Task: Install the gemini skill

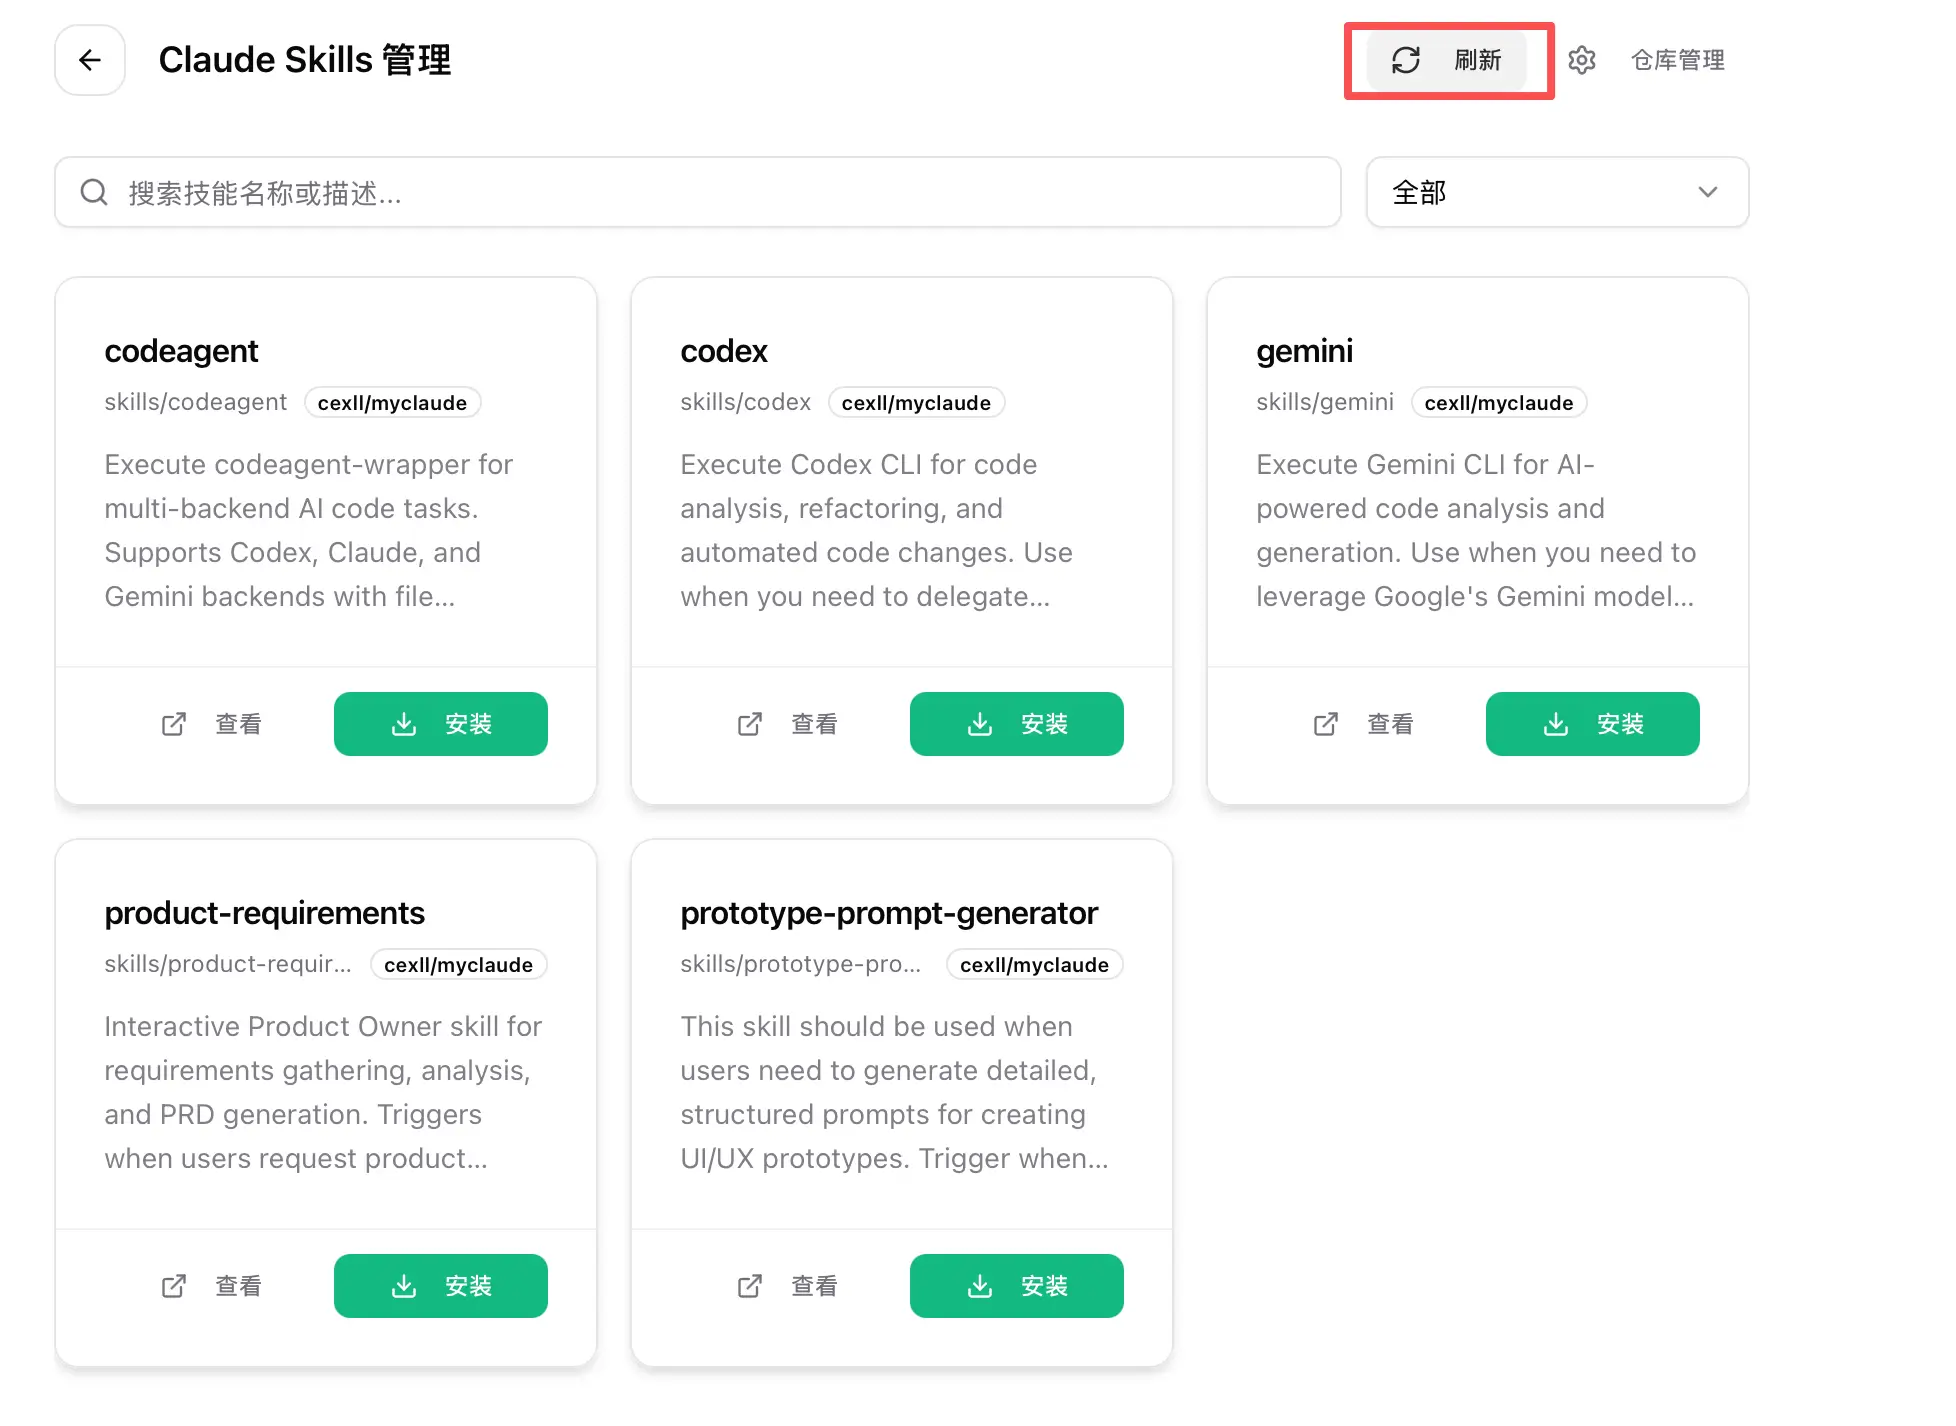Action: coord(1592,724)
